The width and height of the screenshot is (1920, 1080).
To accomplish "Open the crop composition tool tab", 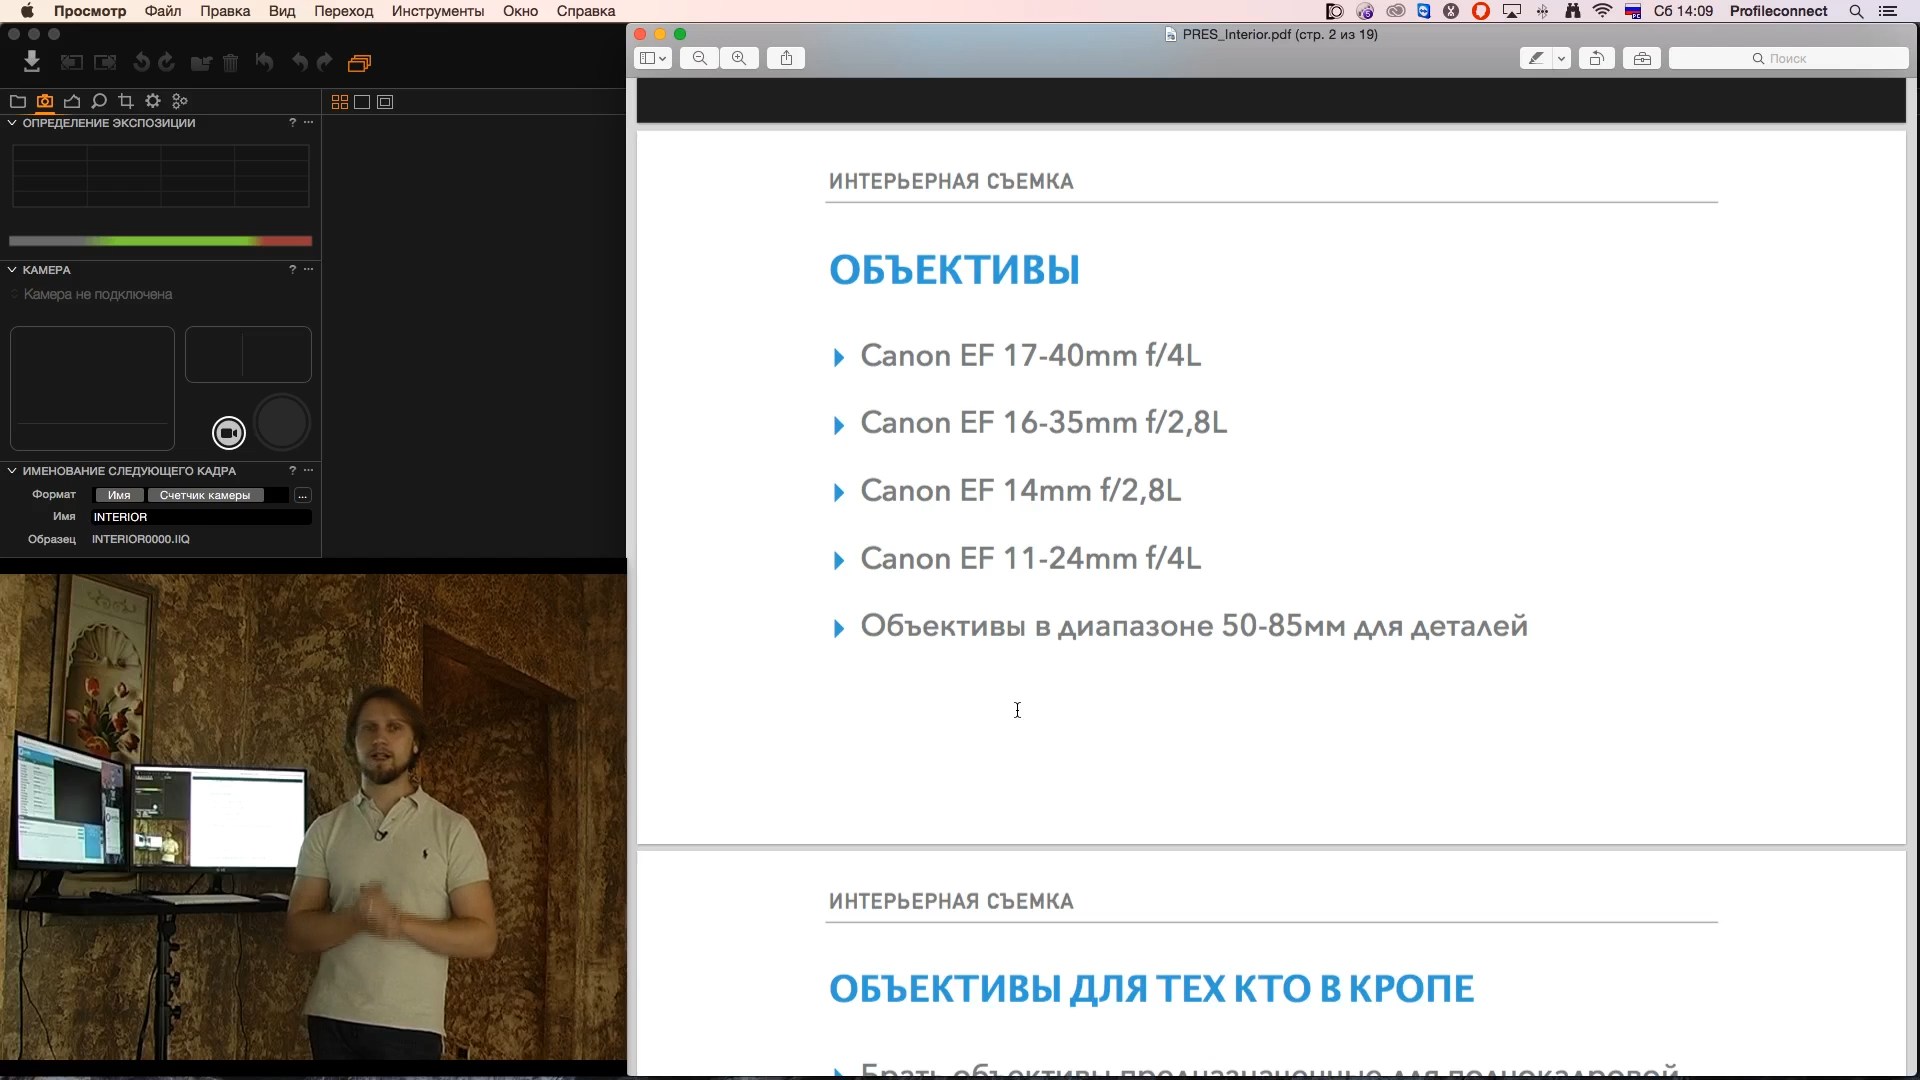I will 126,101.
